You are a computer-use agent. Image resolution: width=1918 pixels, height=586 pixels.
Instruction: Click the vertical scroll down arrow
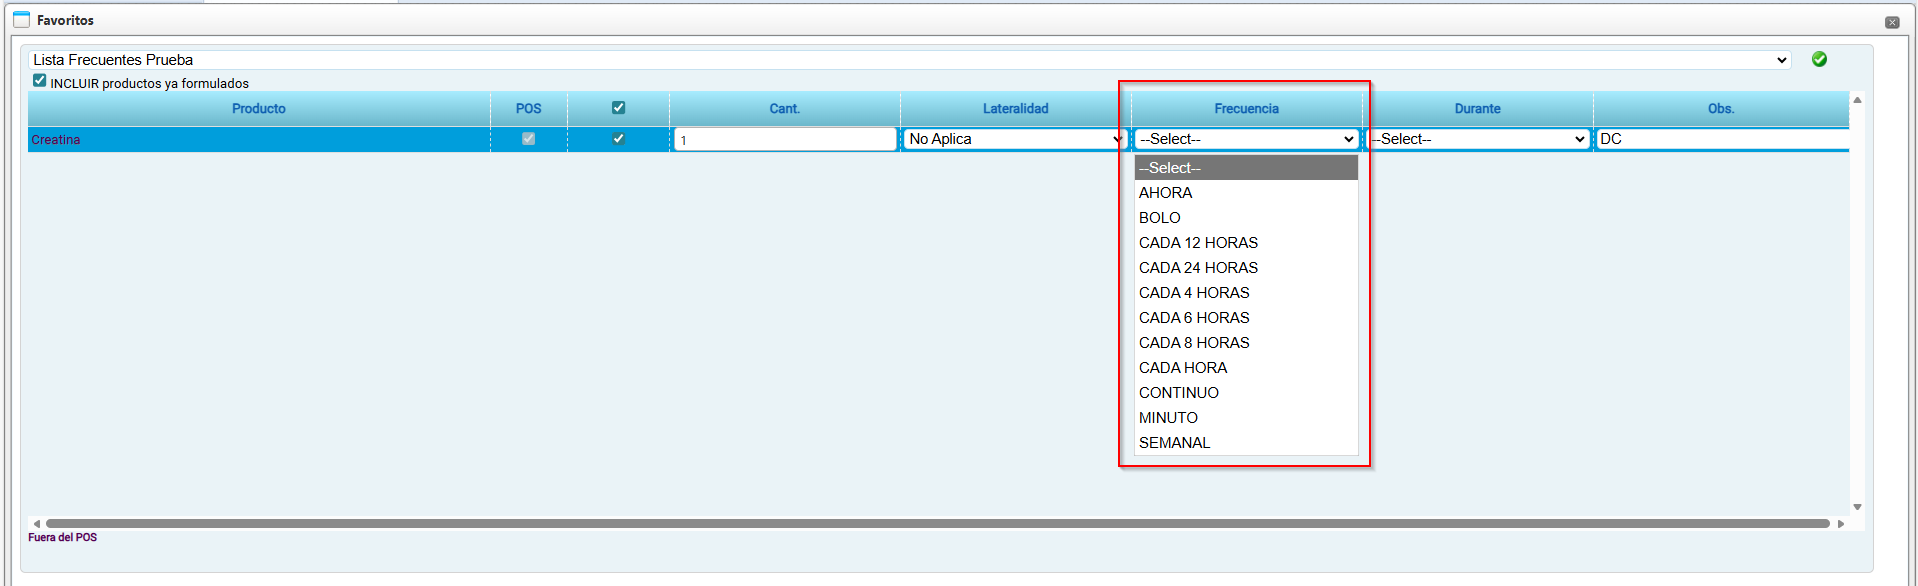(x=1857, y=507)
